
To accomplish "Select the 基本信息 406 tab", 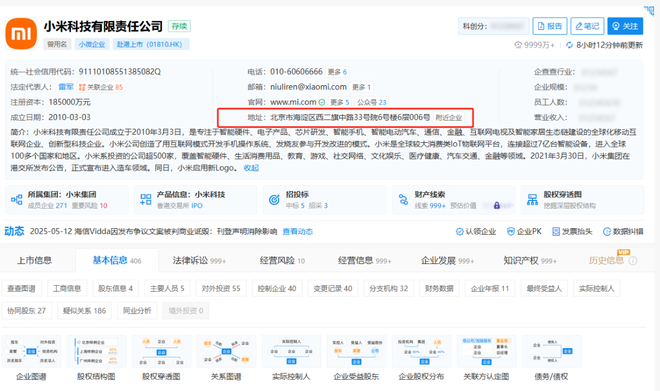I will point(117,261).
